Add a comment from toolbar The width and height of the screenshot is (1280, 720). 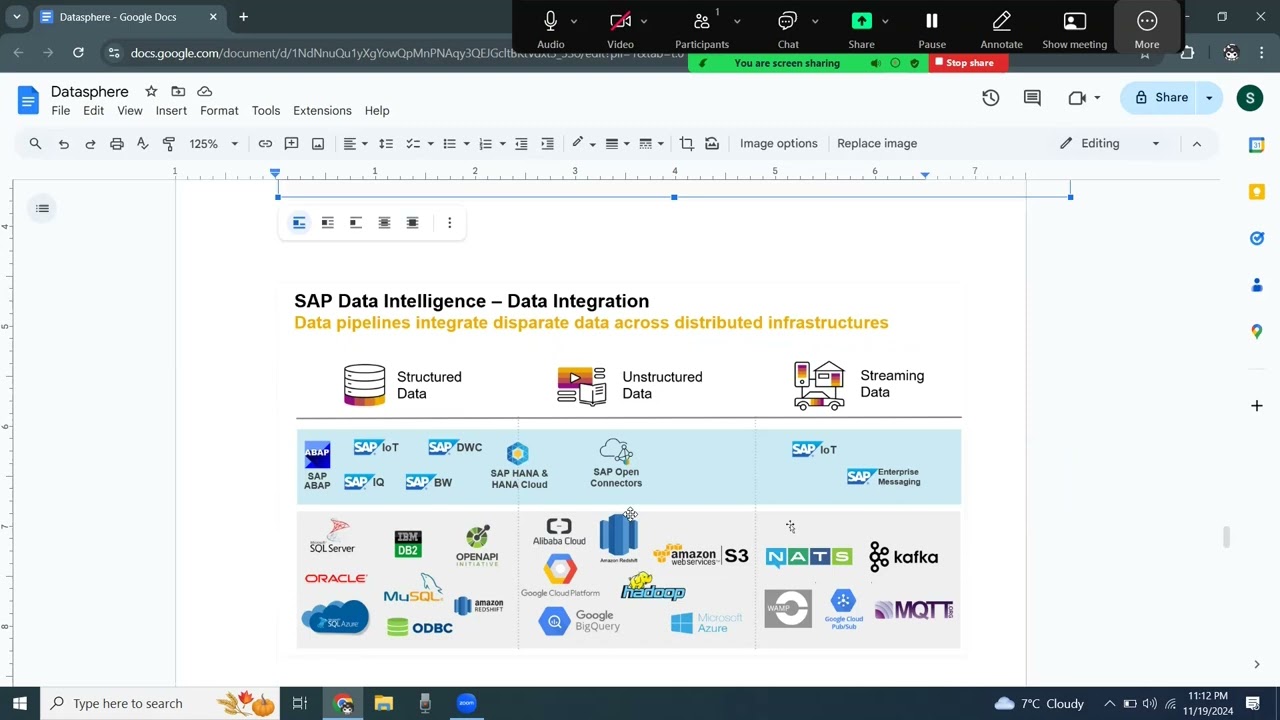point(292,144)
